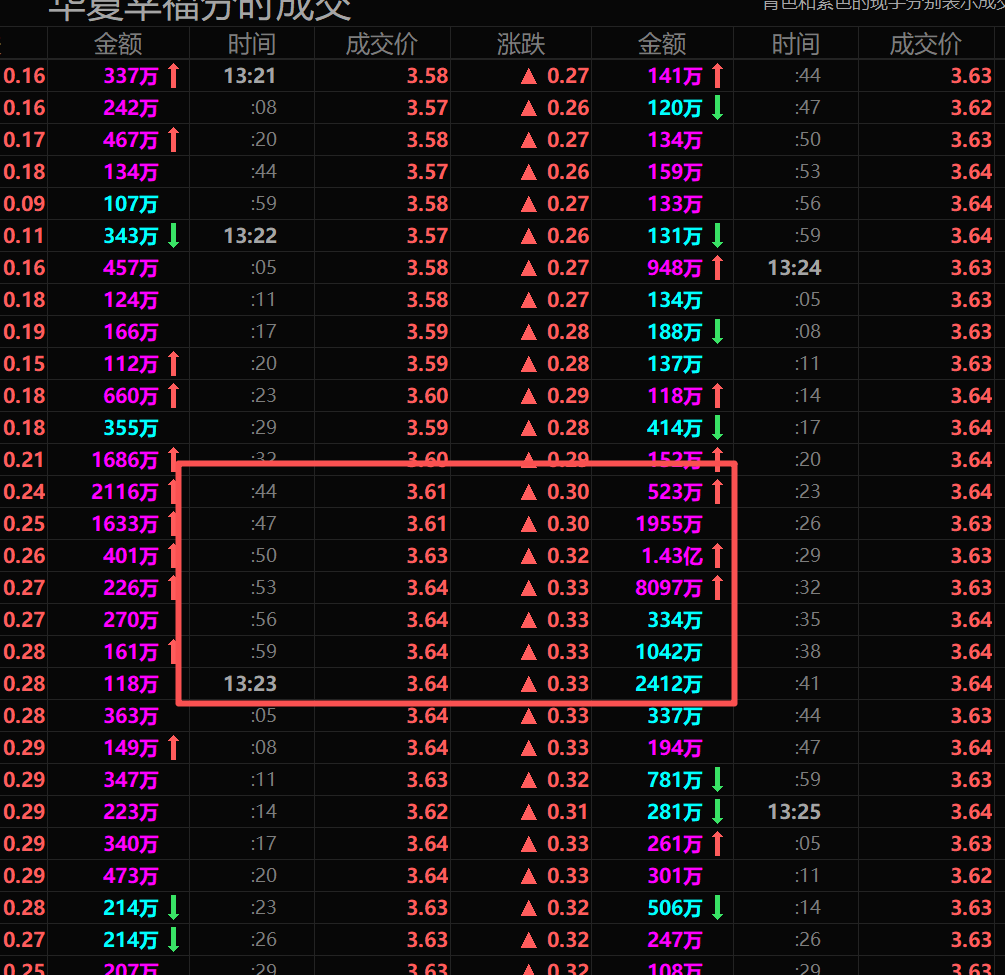Click the red up arrow beside 467万
1005x975 pixels.
pyautogui.click(x=173, y=140)
